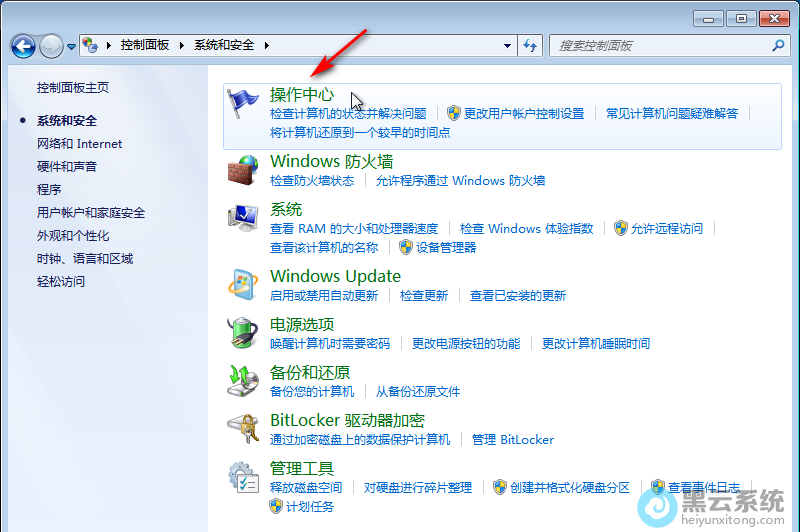
Task: Open 设备管理器 link under System
Action: tap(446, 247)
